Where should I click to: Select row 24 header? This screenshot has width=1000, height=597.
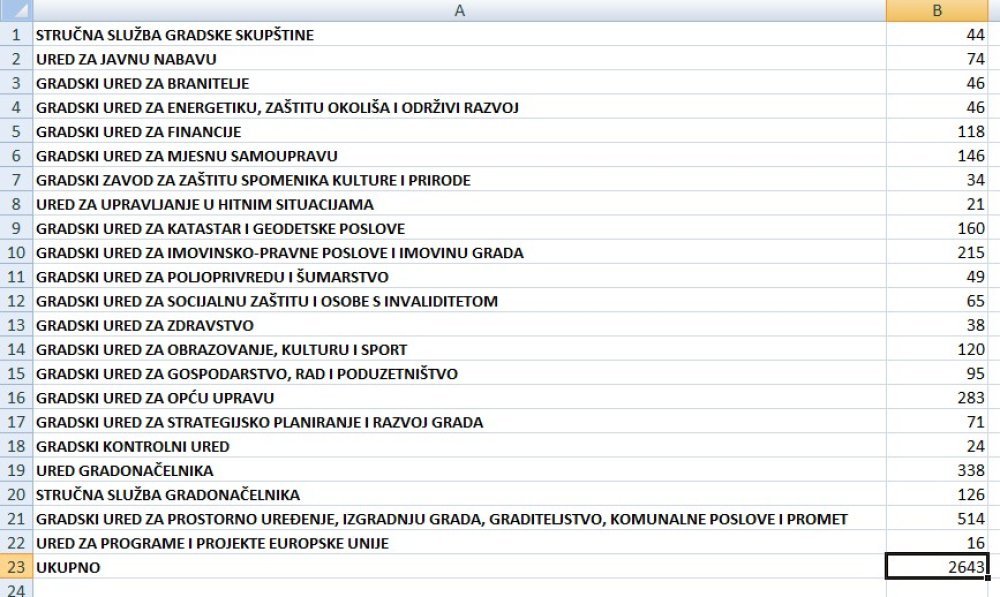[x=16, y=589]
